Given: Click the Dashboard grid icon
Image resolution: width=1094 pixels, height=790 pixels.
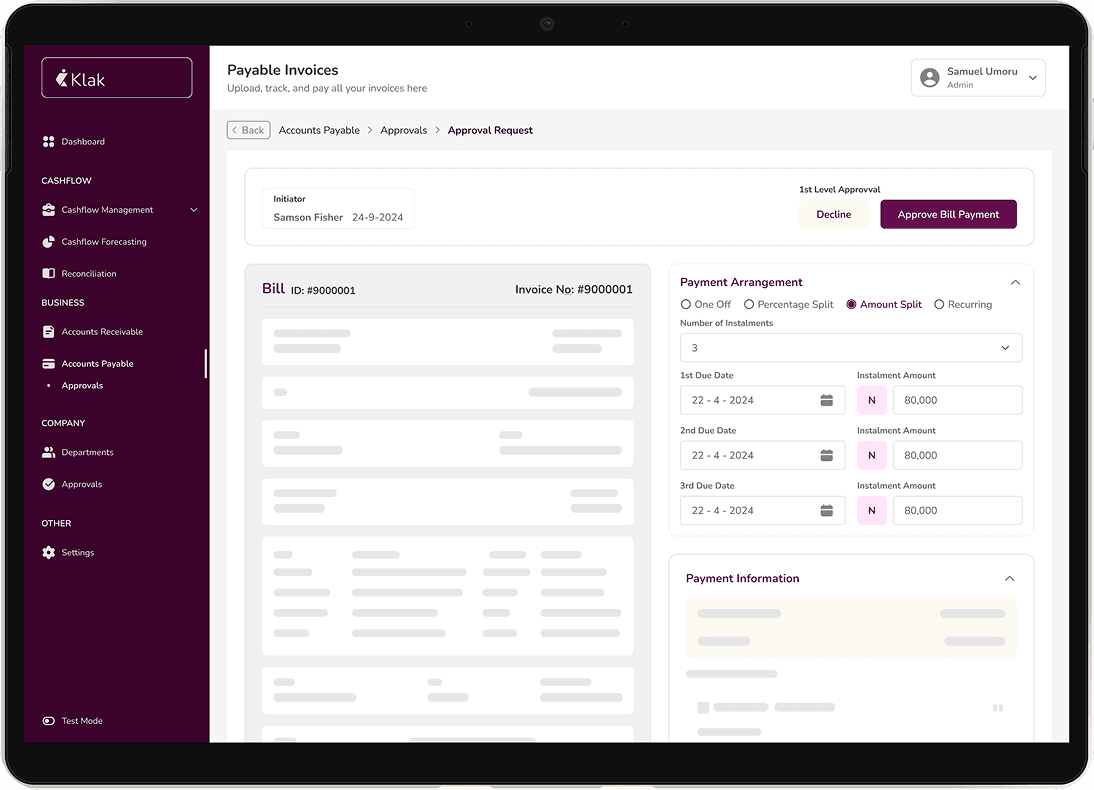Looking at the screenshot, I should point(48,142).
